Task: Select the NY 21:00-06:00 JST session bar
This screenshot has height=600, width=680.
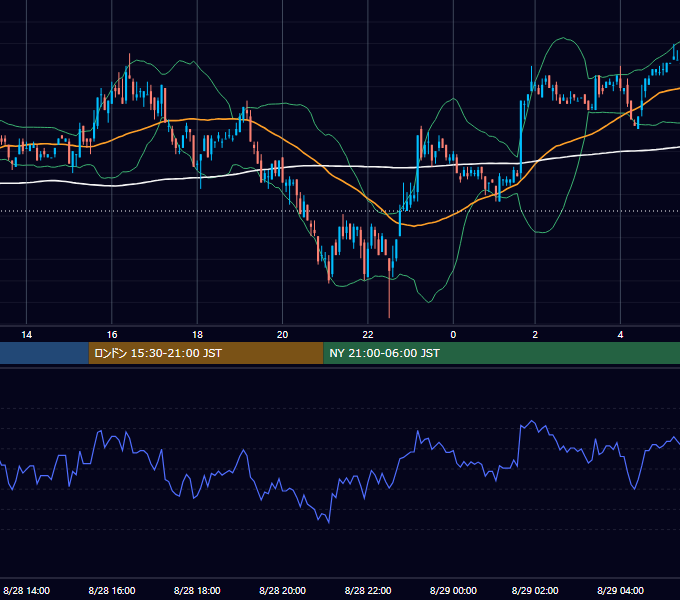Action: 502,353
